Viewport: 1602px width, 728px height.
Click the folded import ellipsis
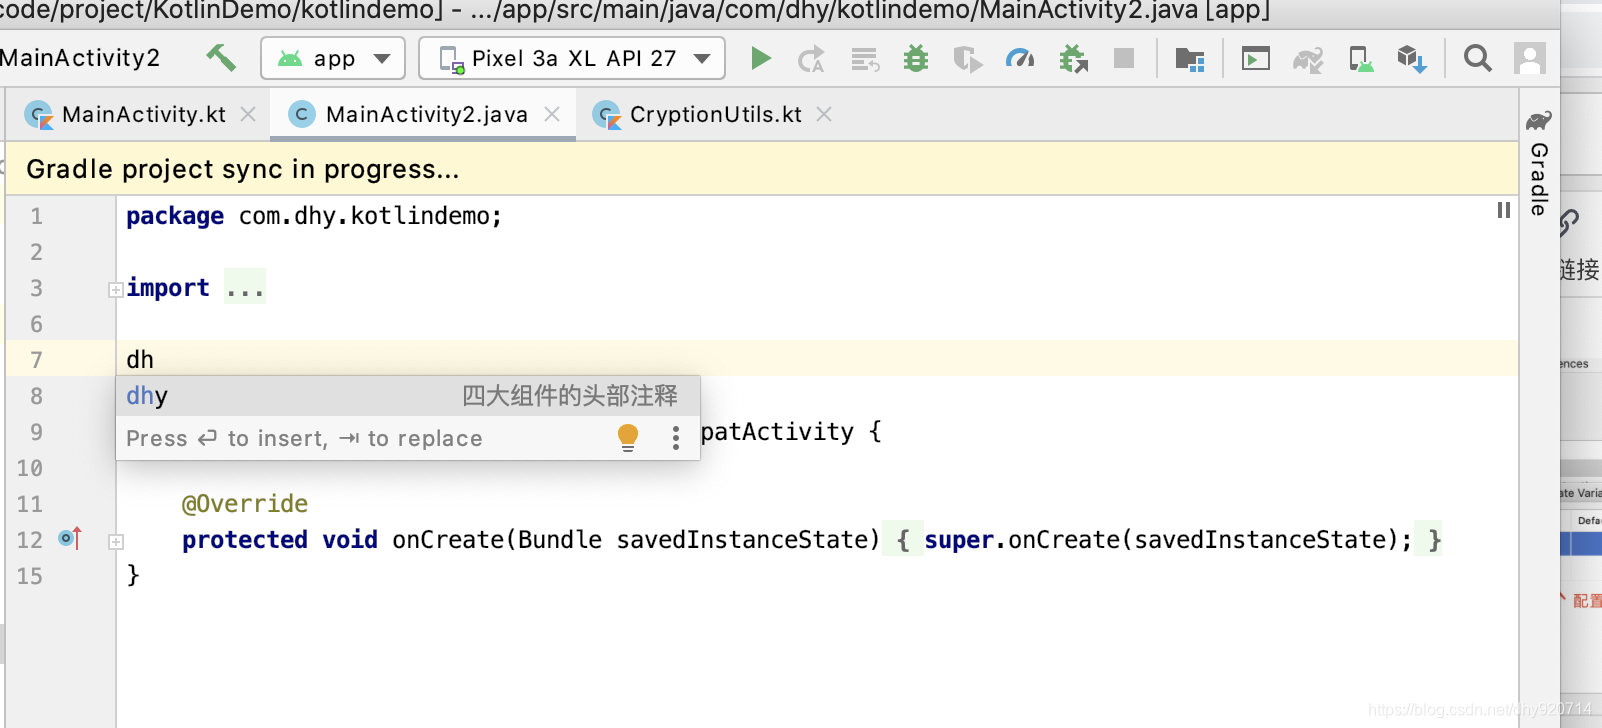click(245, 288)
